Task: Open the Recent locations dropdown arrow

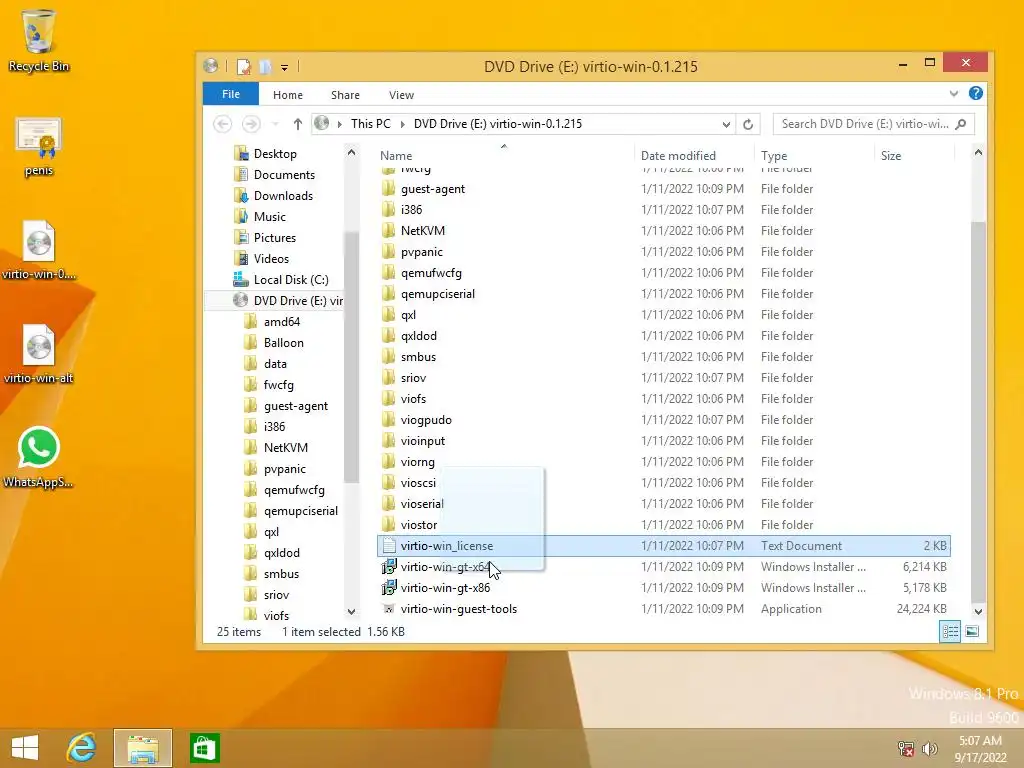Action: coord(276,124)
